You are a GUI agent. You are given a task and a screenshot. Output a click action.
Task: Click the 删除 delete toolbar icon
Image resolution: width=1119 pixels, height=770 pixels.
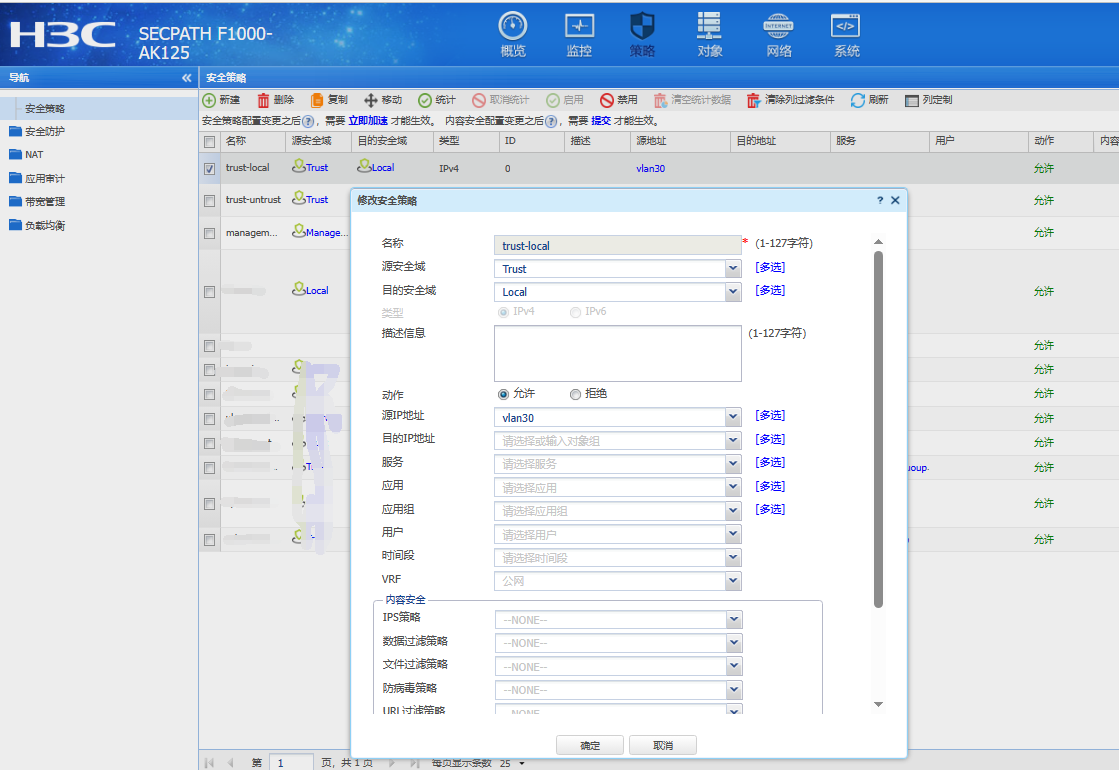click(x=264, y=100)
